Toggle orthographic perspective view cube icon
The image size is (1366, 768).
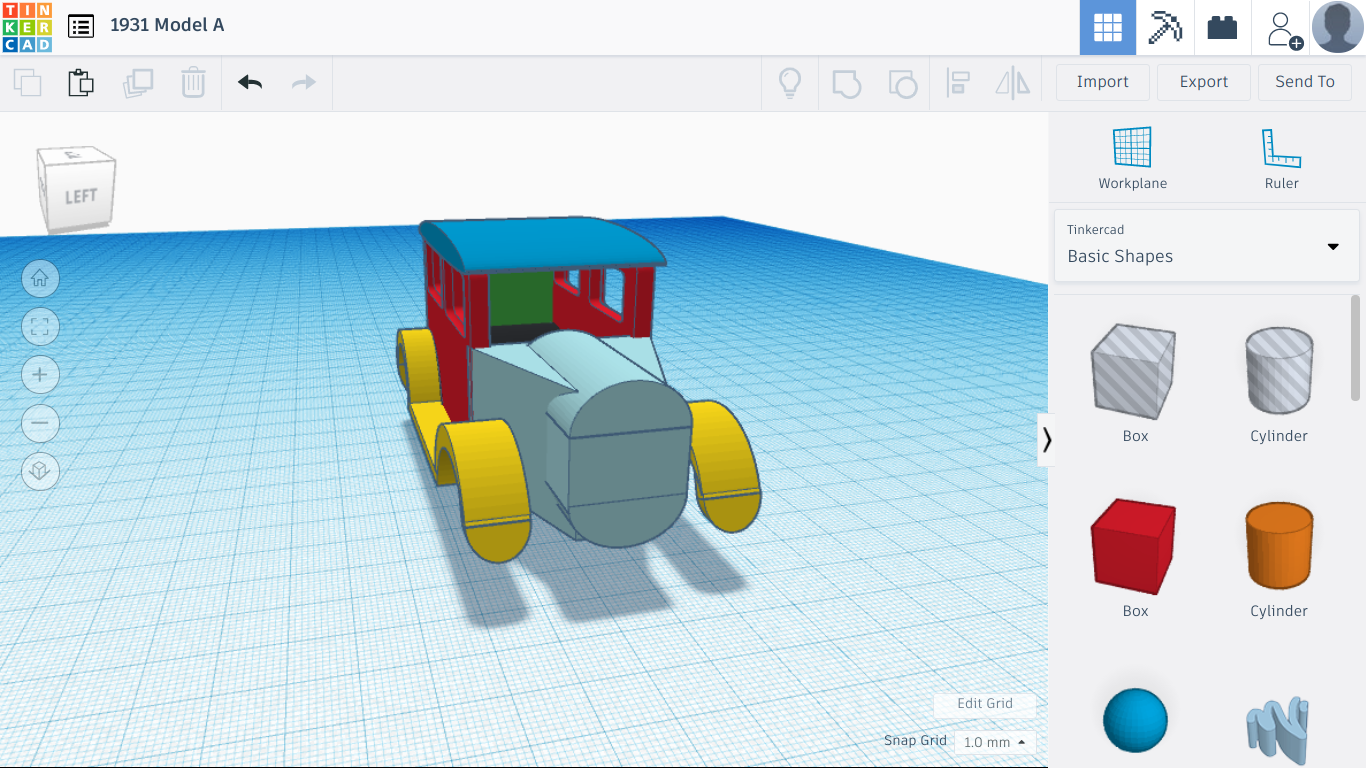[40, 470]
